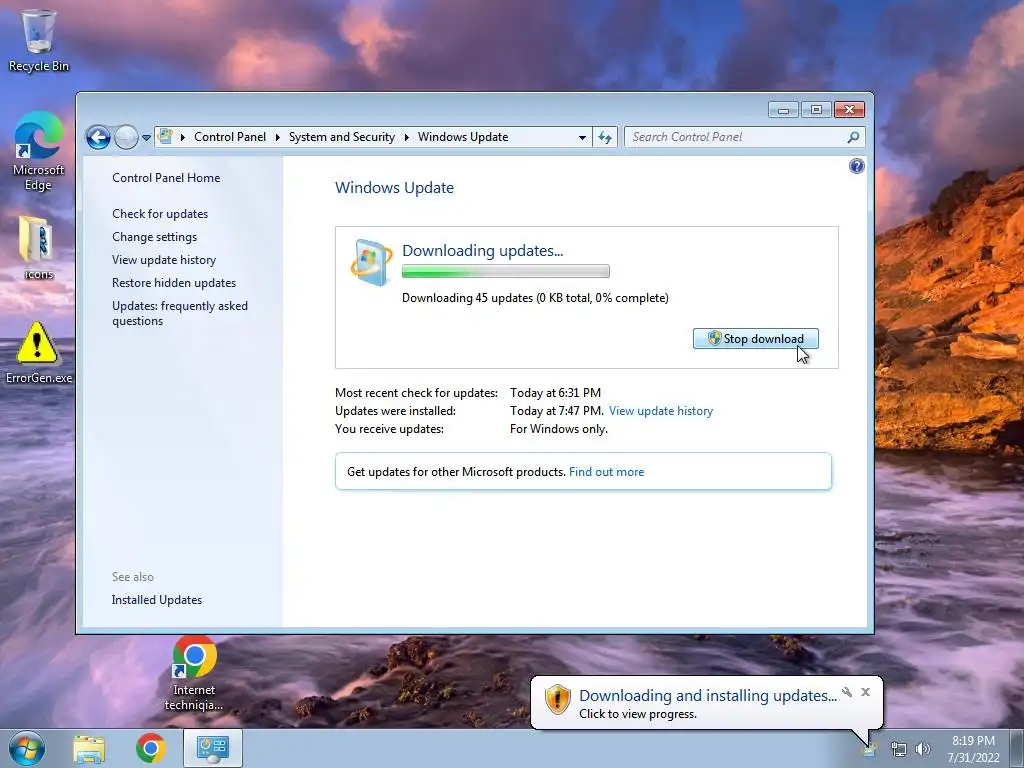Click 'Today at 6:31 PM' text

pyautogui.click(x=555, y=392)
